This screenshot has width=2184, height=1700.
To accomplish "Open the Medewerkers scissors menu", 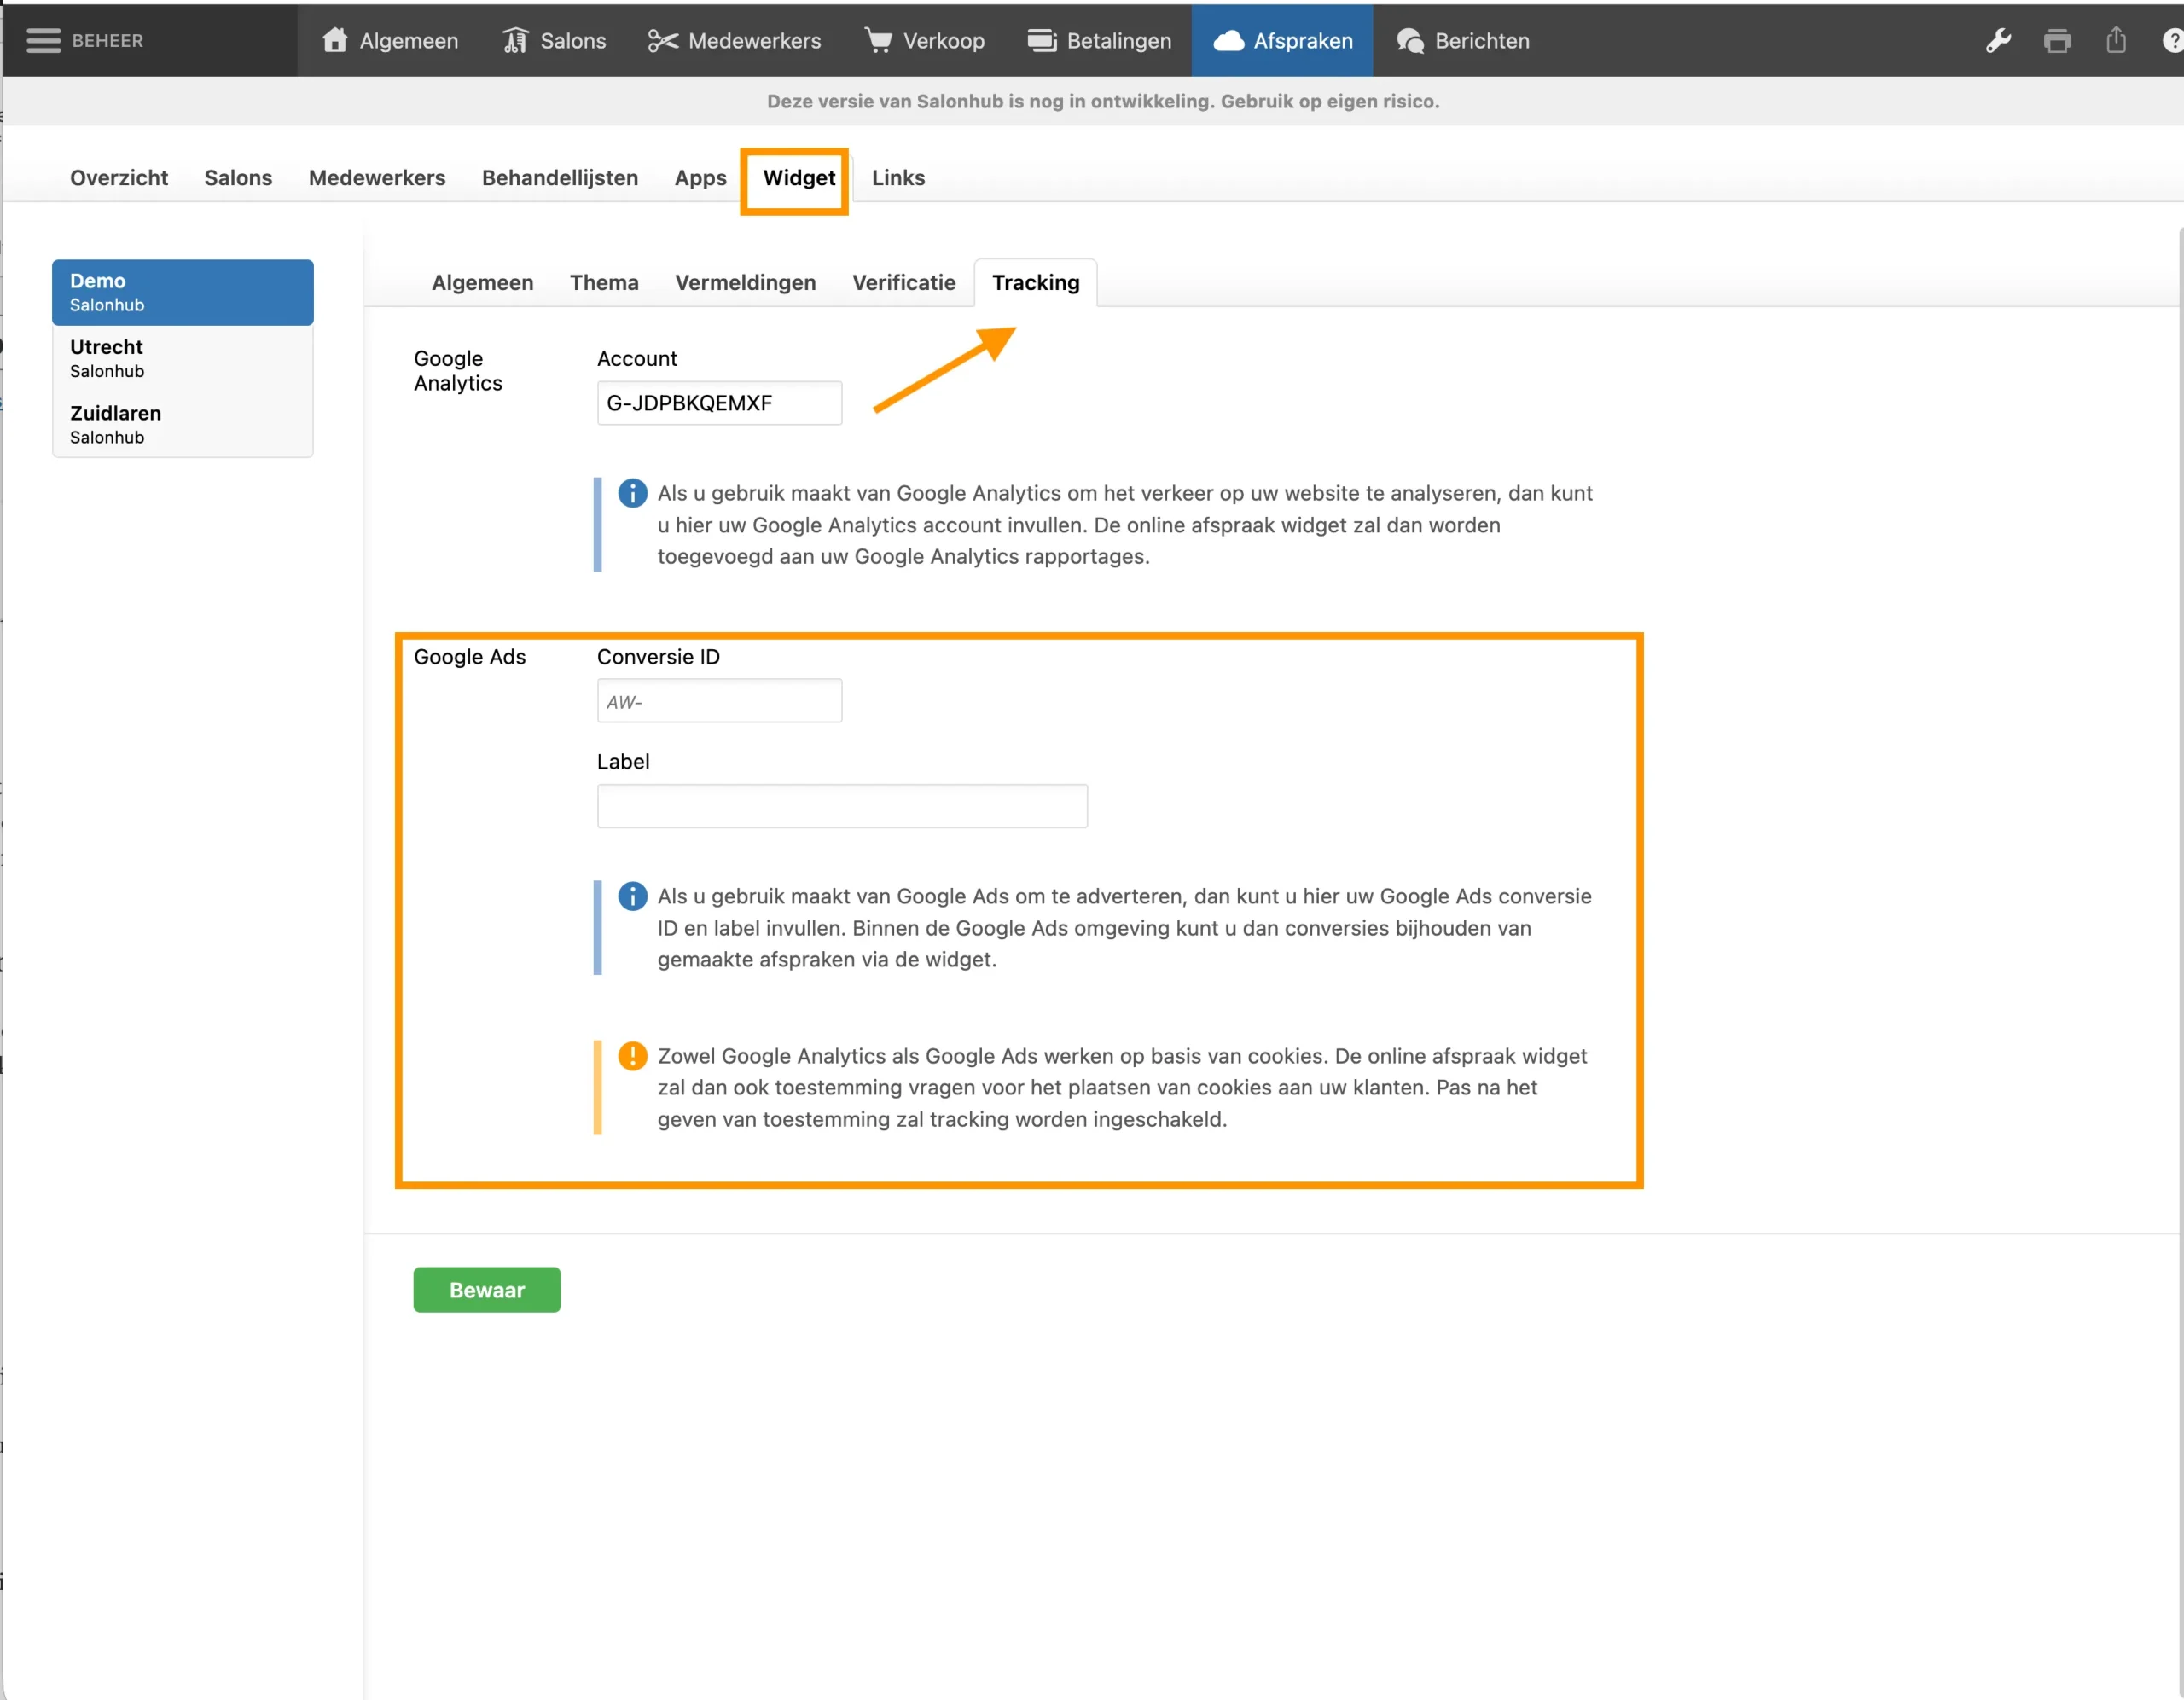I will pos(734,41).
